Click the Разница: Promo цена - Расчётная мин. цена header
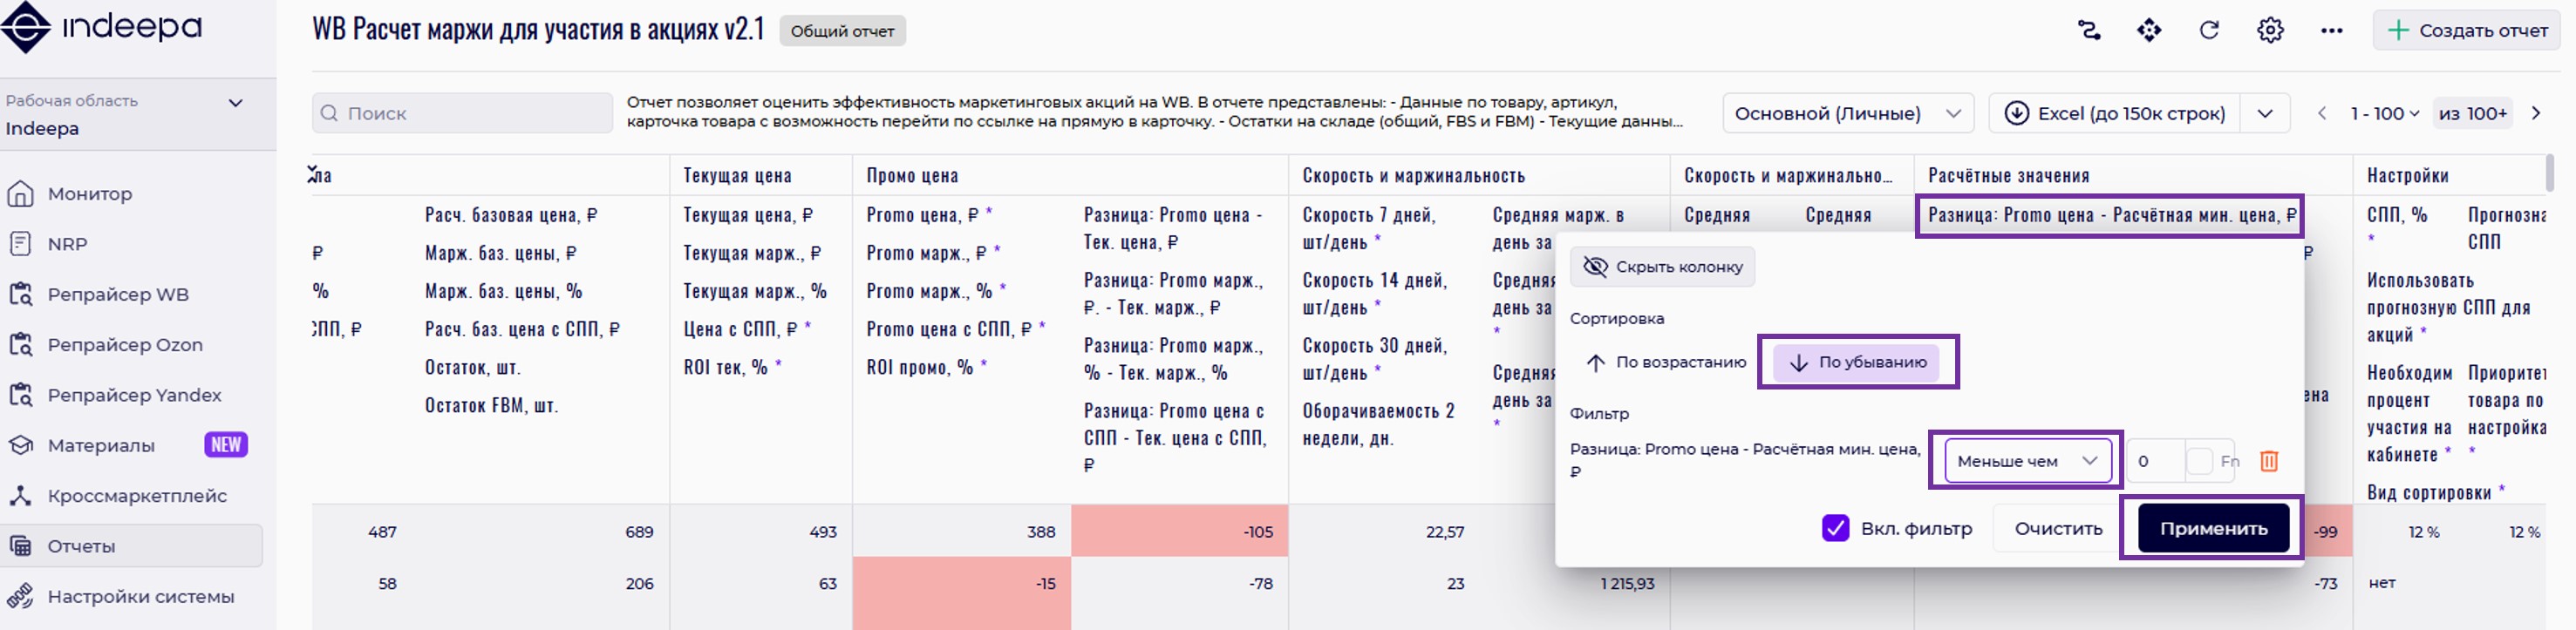The image size is (2576, 630). point(2111,215)
